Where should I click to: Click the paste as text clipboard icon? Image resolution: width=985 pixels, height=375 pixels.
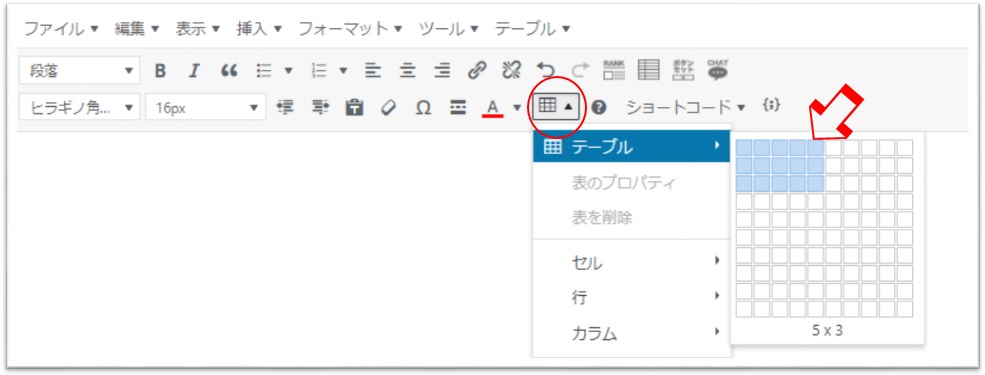coord(355,107)
